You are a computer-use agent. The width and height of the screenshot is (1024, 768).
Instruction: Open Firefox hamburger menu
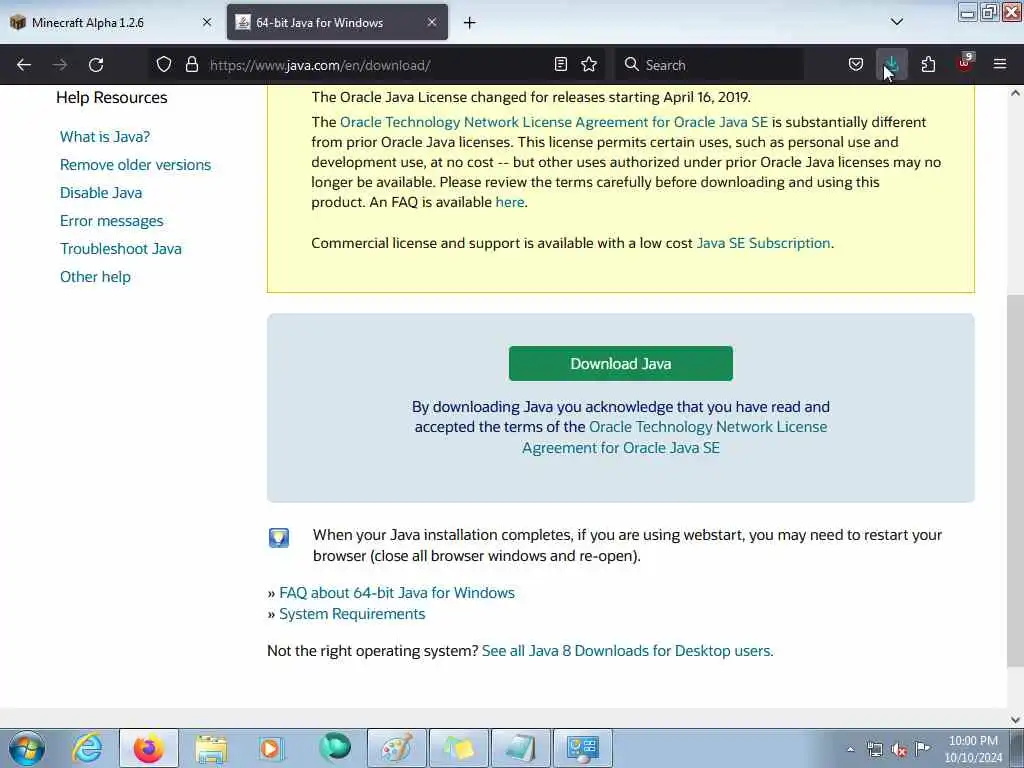1000,65
